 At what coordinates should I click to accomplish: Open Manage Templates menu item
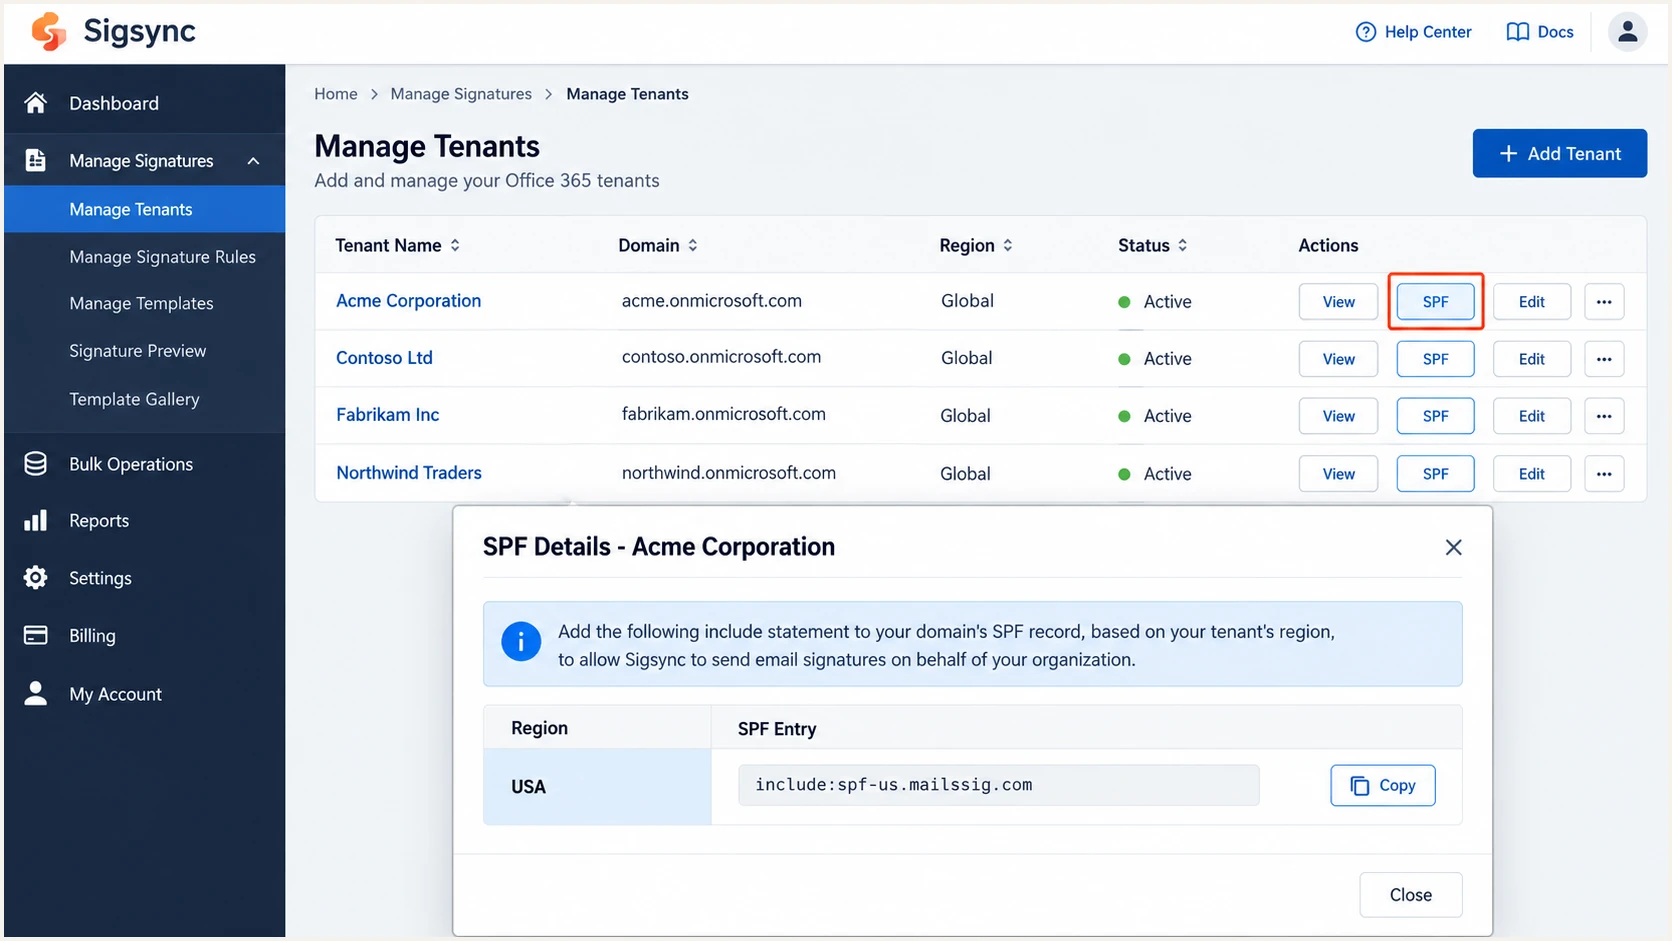(x=141, y=303)
